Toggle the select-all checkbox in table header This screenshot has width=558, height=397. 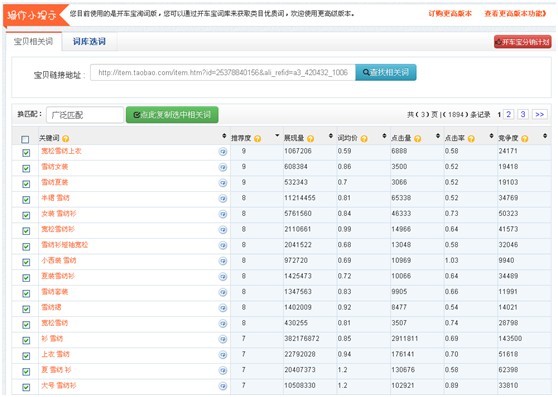[x=25, y=139]
